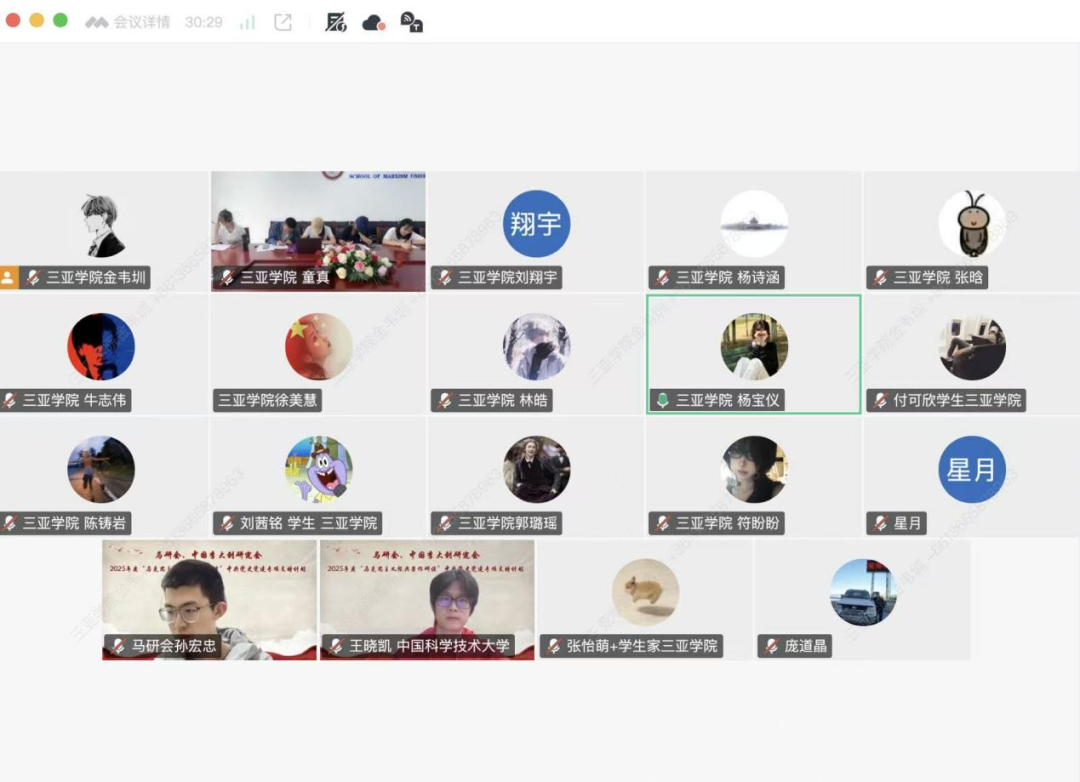Click the 30:29 meeting timer
This screenshot has height=782, width=1080.
pyautogui.click(x=203, y=22)
